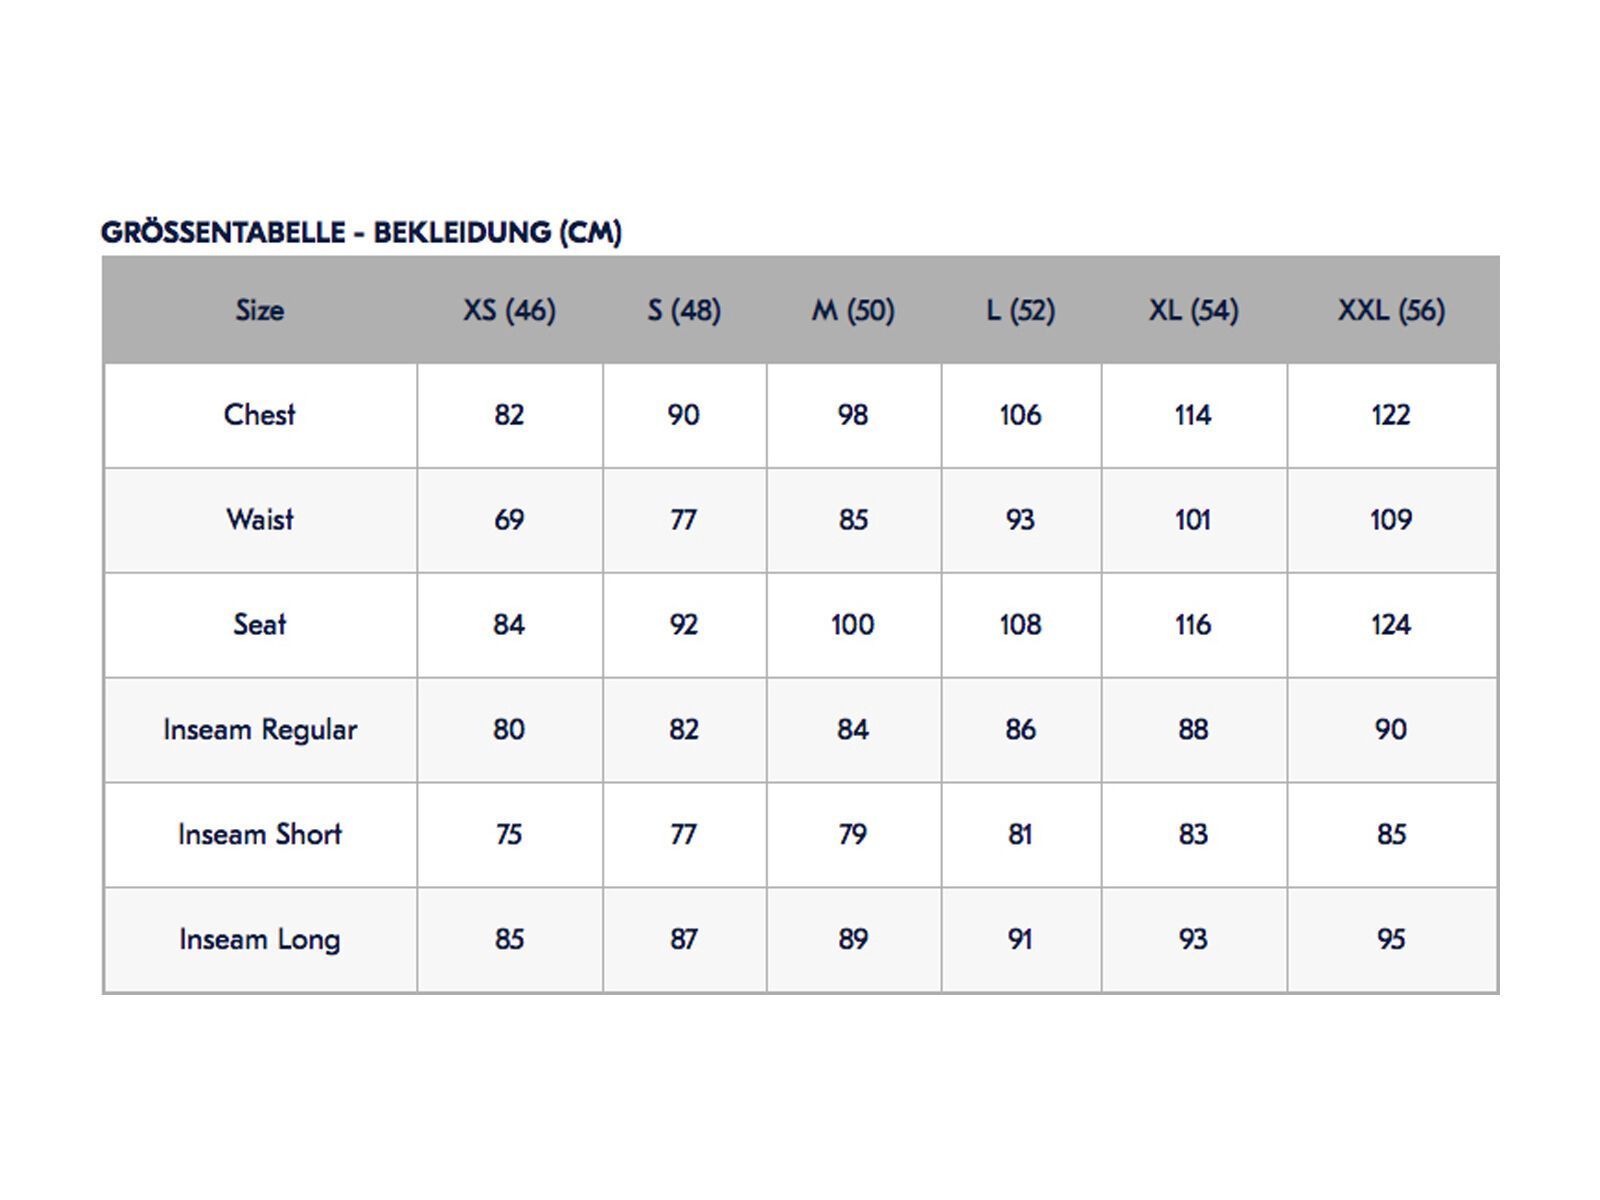The width and height of the screenshot is (1600, 1200).
Task: Select the Inseam Short row label
Action: coord(260,835)
